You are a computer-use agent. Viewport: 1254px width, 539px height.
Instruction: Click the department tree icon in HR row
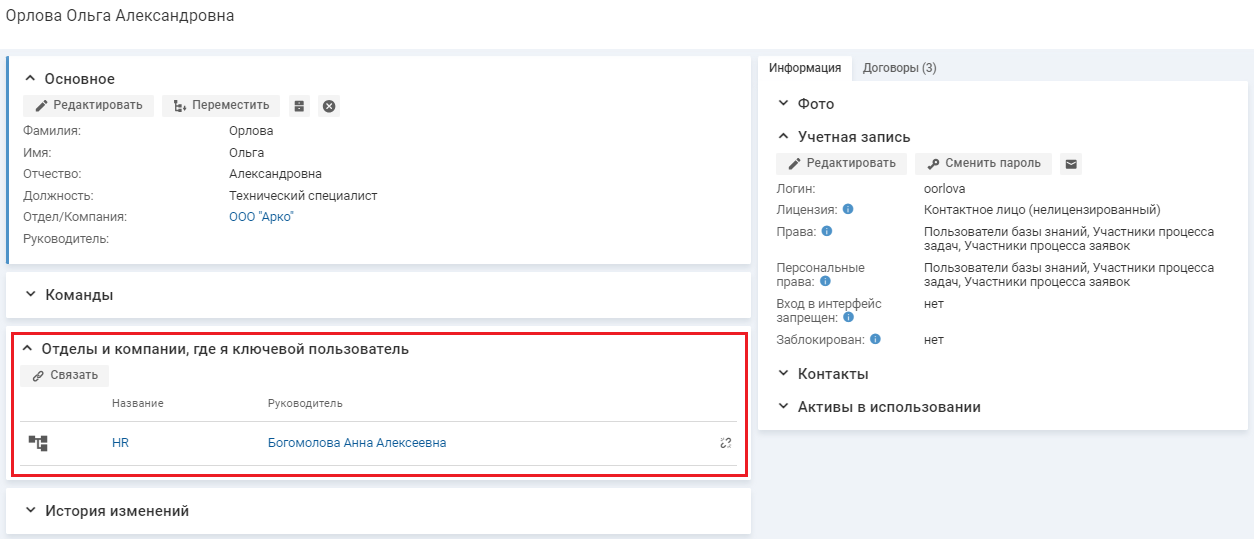[x=38, y=443]
